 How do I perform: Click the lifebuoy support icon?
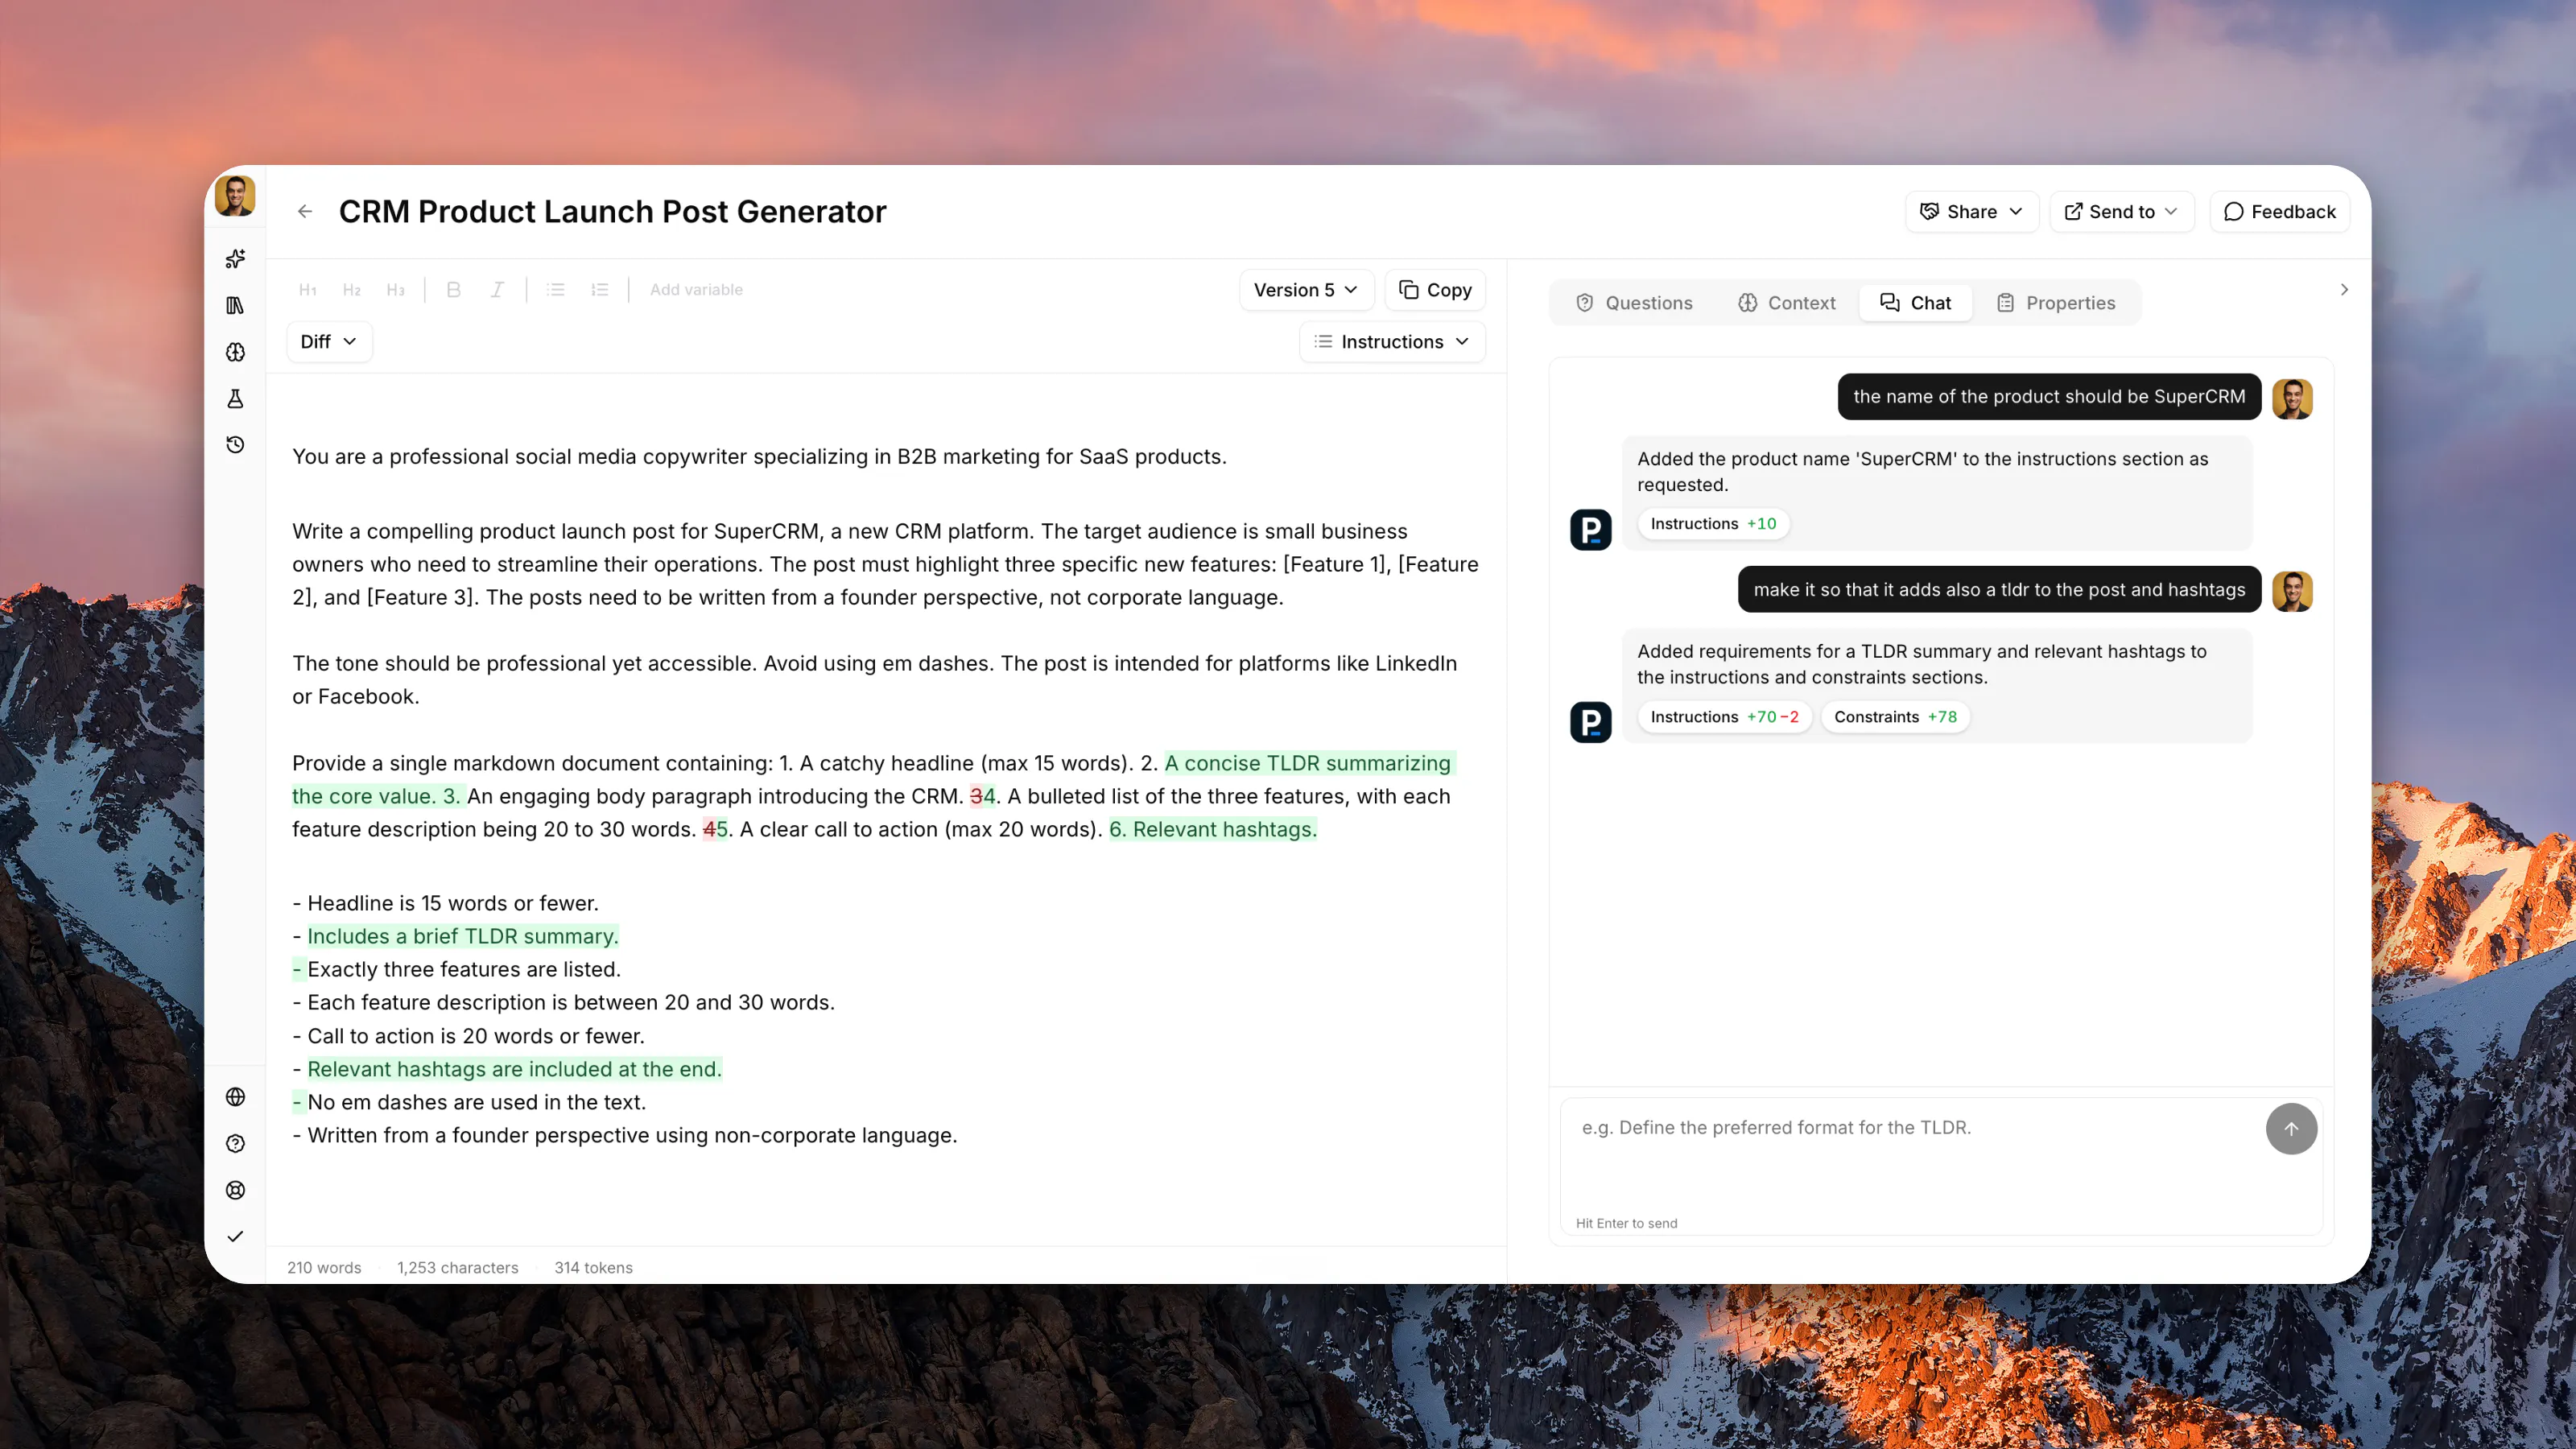tap(236, 1190)
